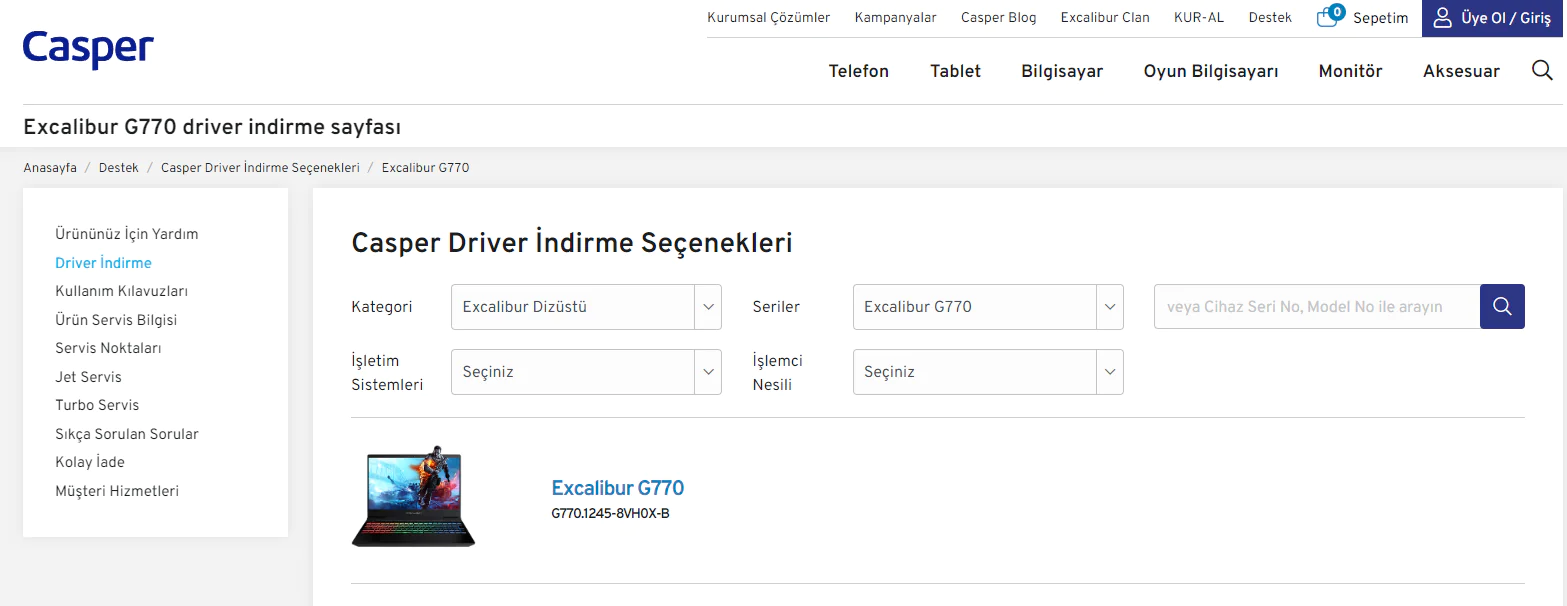
Task: Select Oyun Bilgisayarı from the navigation menu
Action: pos(1210,71)
